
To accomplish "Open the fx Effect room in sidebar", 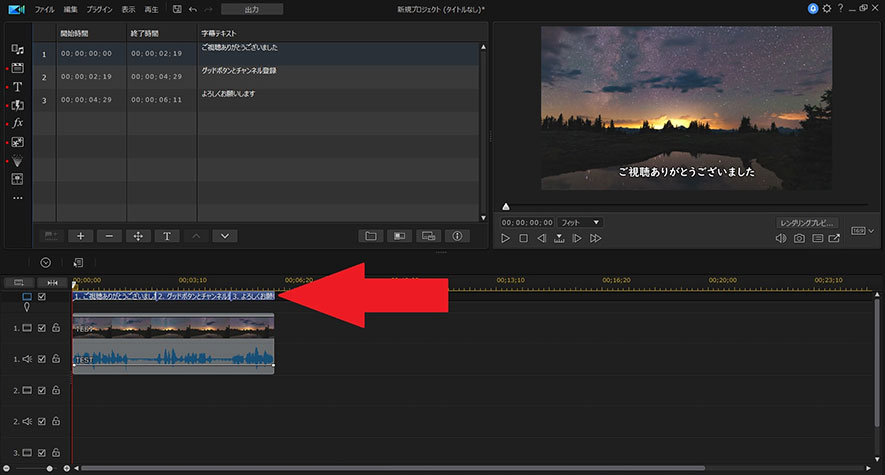I will [x=17, y=123].
